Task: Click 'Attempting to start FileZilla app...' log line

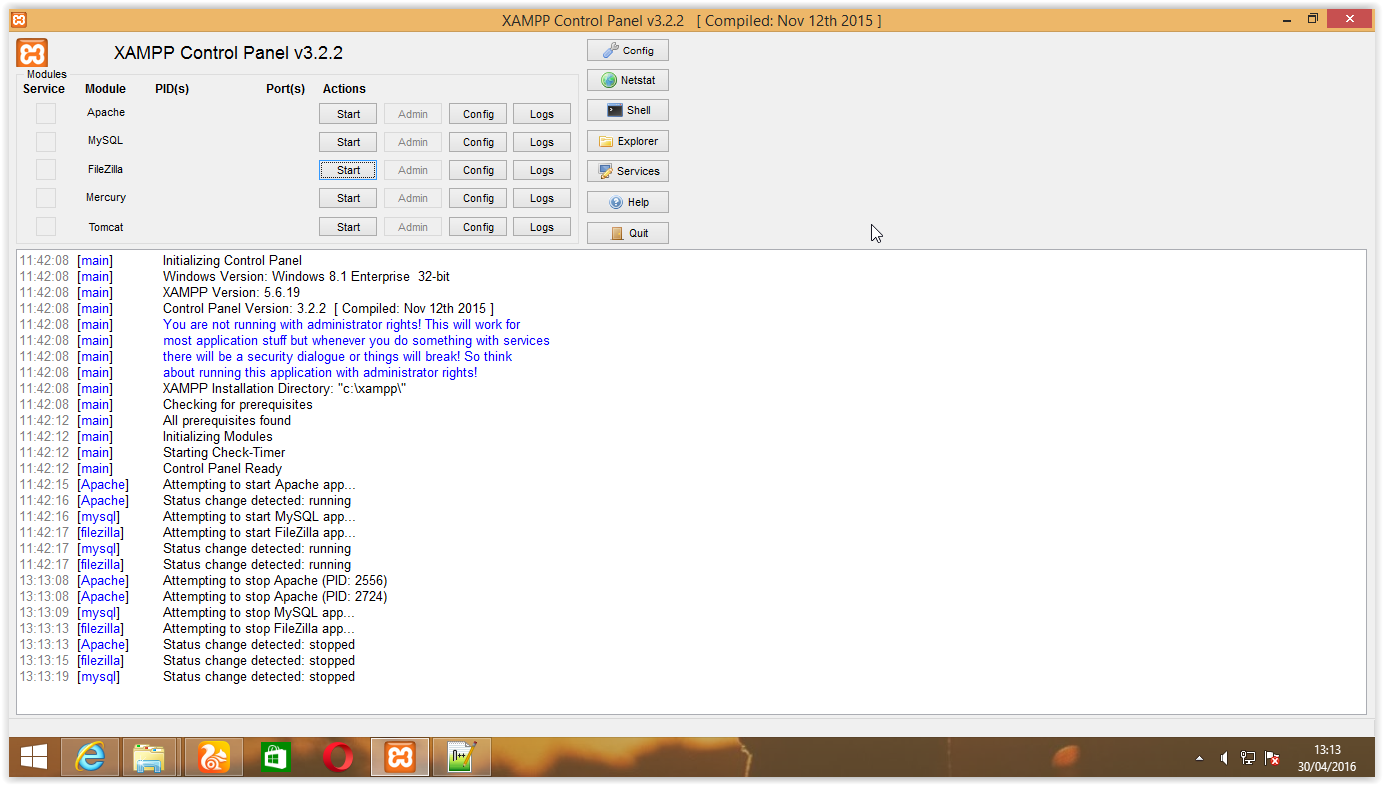Action: (259, 532)
